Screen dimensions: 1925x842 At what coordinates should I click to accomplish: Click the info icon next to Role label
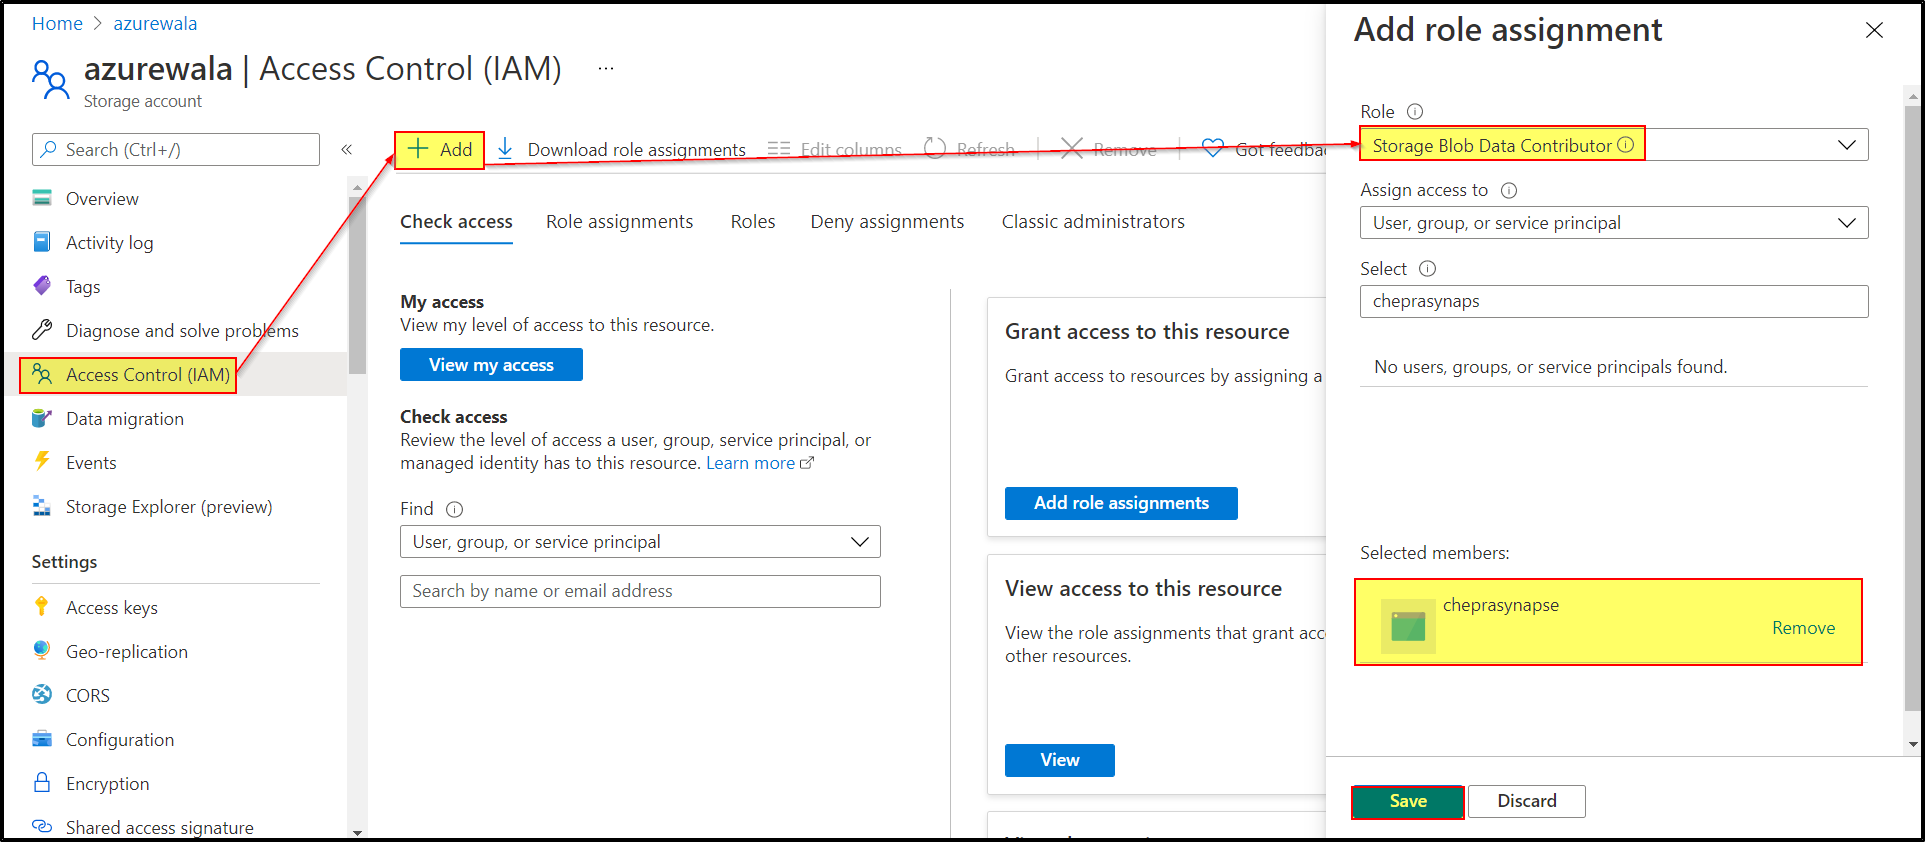pos(1415,112)
